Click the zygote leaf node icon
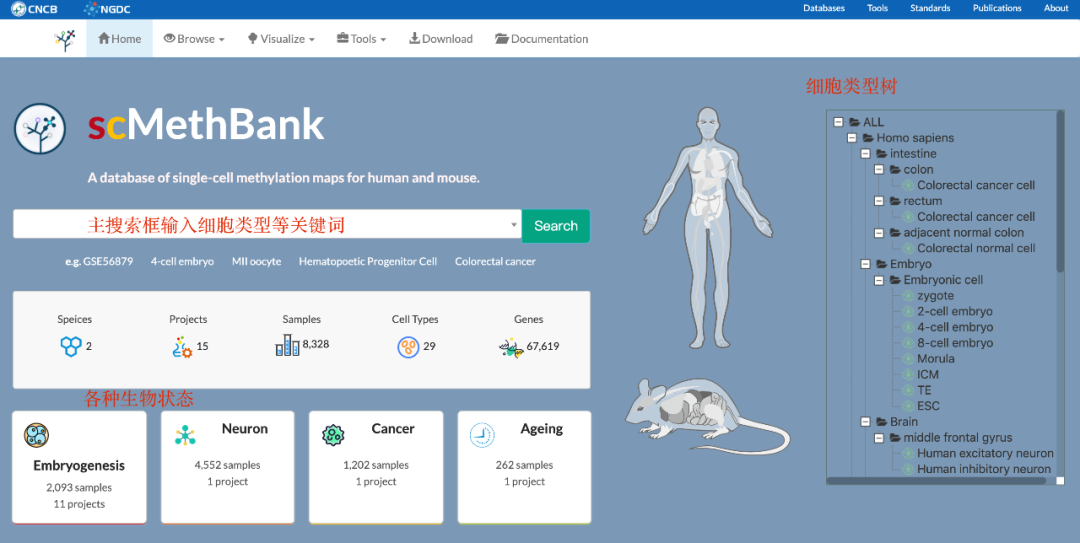Image resolution: width=1080 pixels, height=543 pixels. 908,296
